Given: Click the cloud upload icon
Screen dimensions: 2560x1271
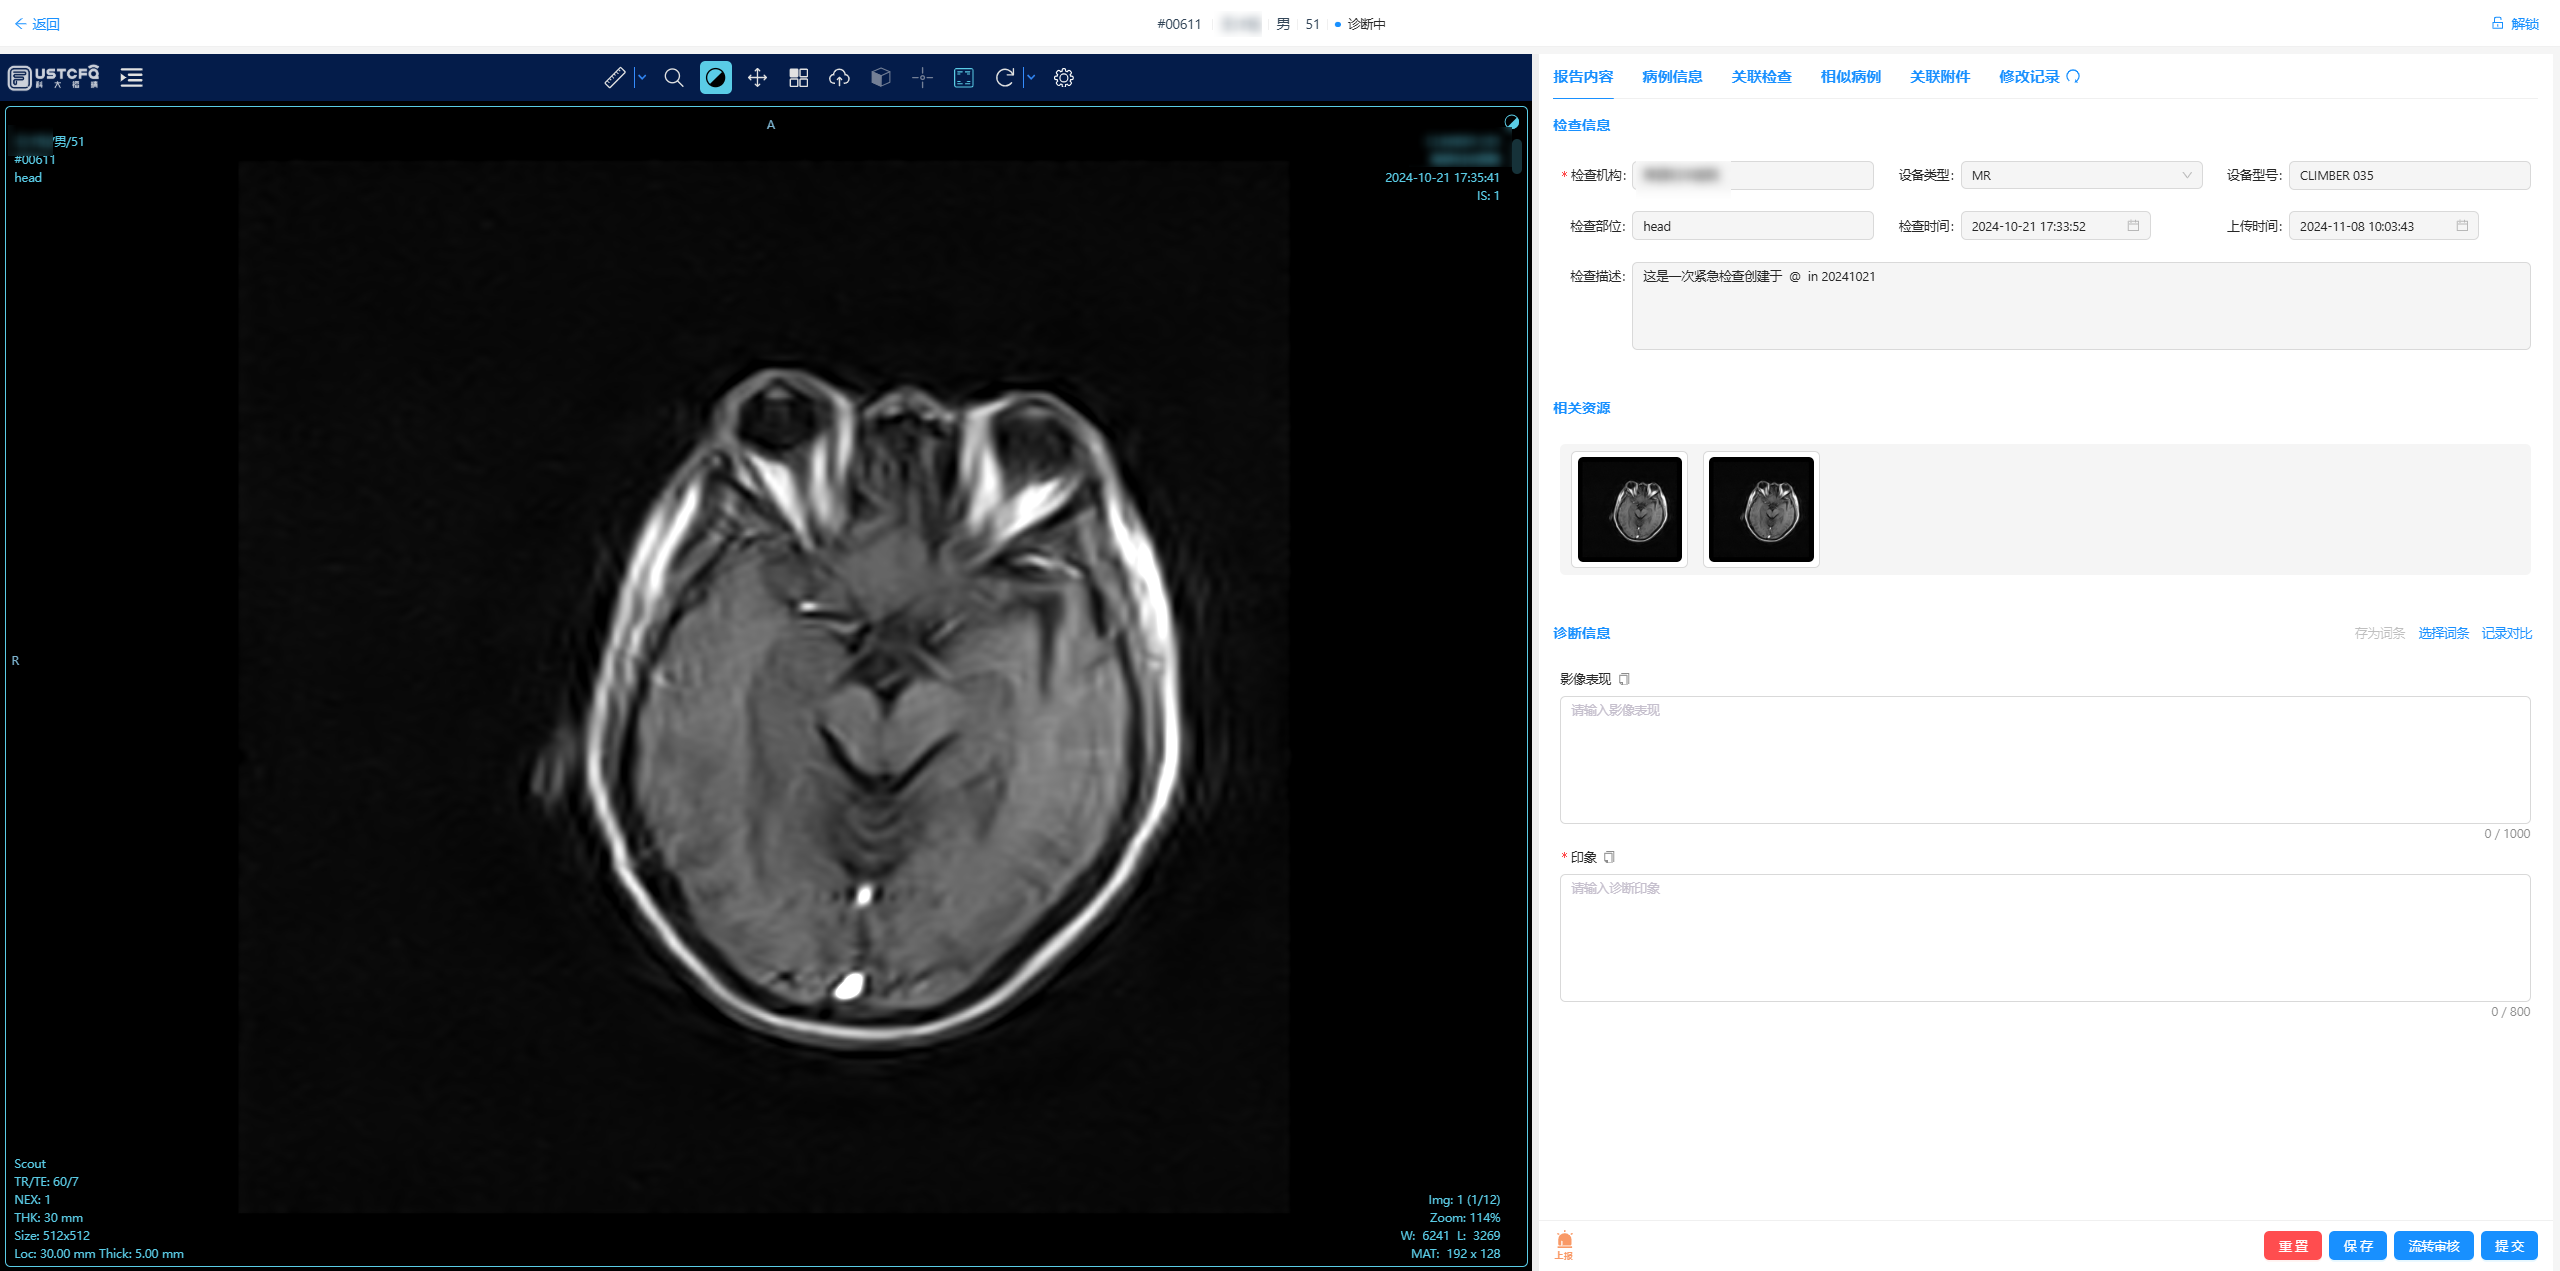Looking at the screenshot, I should coord(839,77).
